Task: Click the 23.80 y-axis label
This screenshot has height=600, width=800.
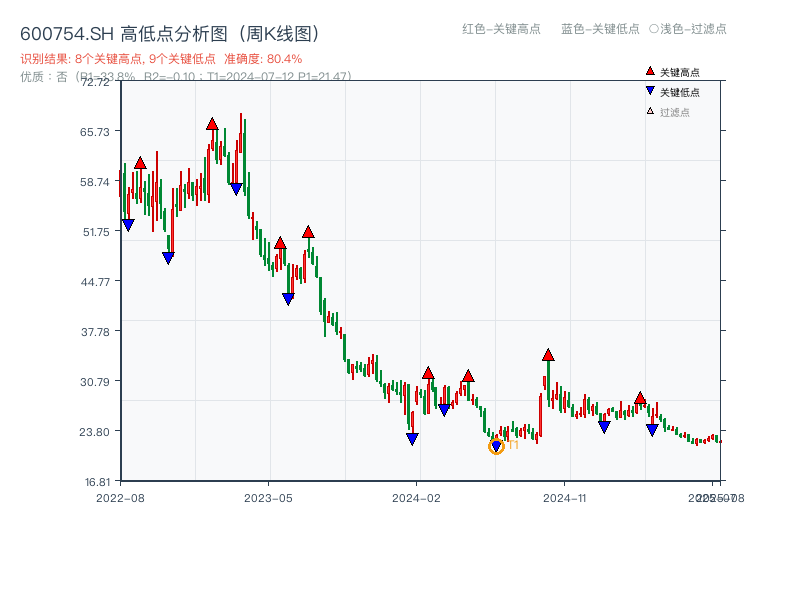Action: [95, 432]
